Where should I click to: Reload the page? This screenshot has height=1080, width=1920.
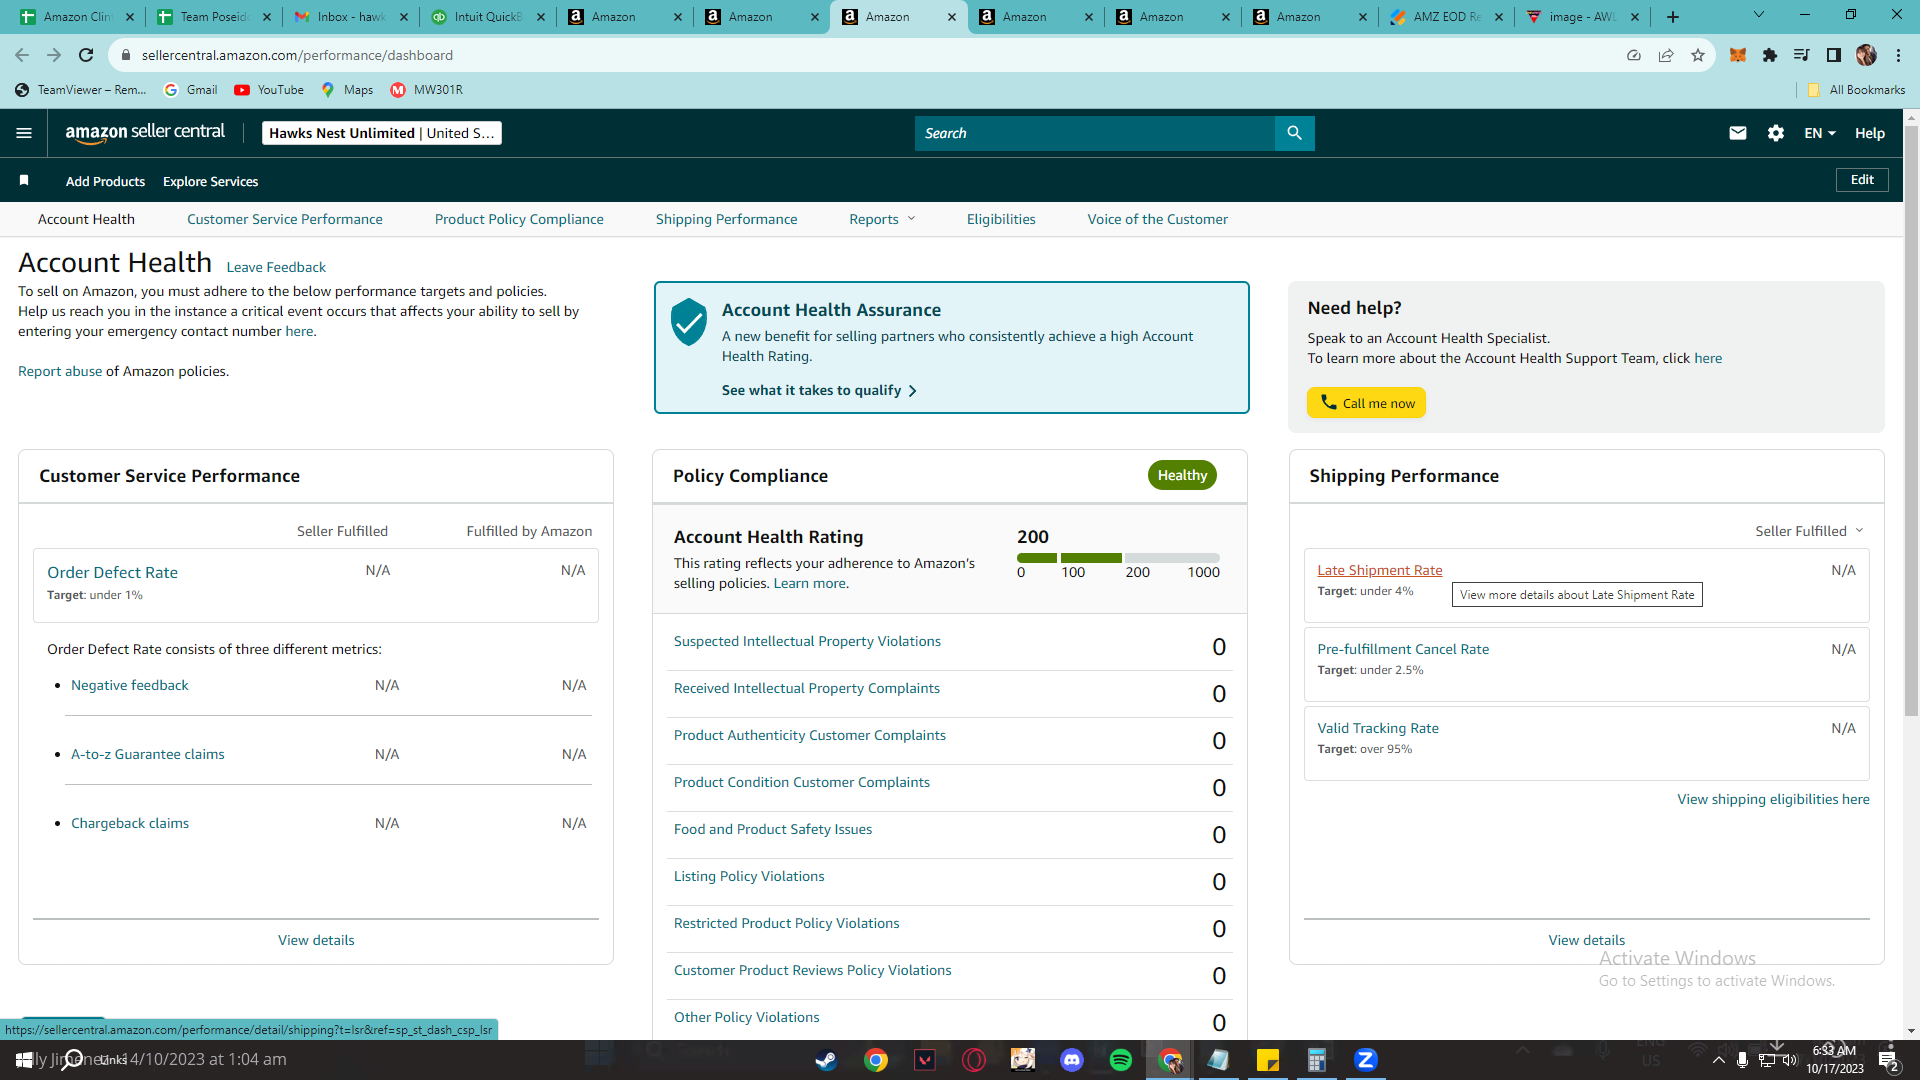click(86, 55)
